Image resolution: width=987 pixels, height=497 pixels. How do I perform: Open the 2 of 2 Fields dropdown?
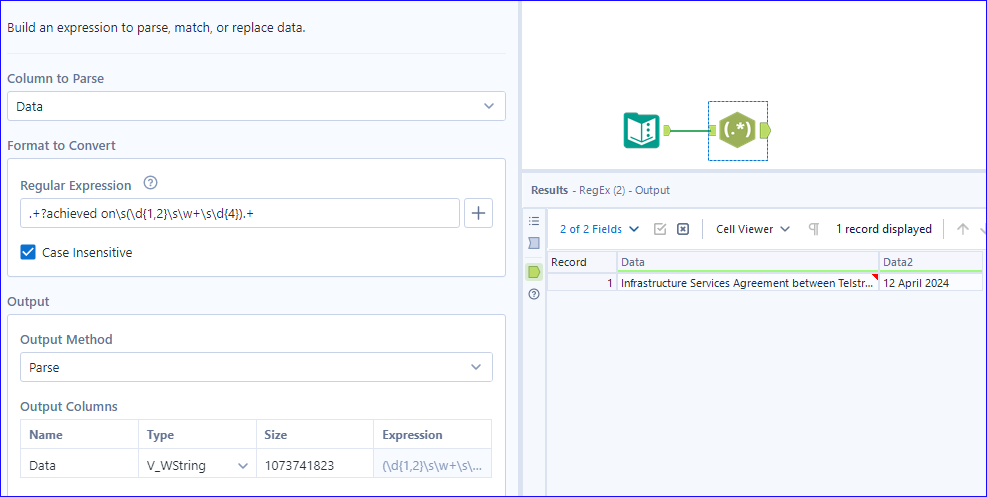point(599,229)
